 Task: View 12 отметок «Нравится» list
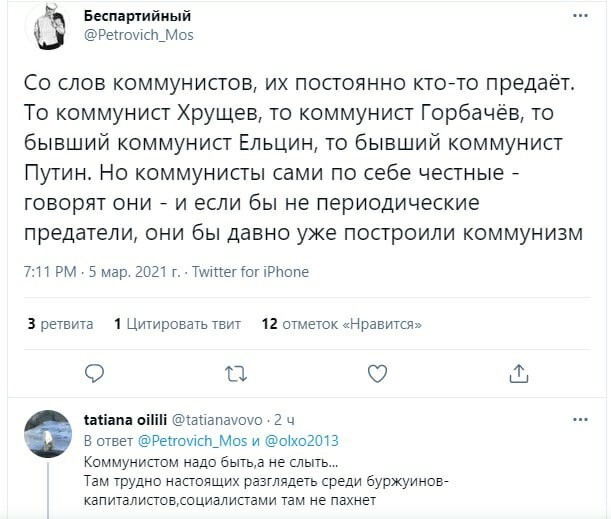(342, 324)
